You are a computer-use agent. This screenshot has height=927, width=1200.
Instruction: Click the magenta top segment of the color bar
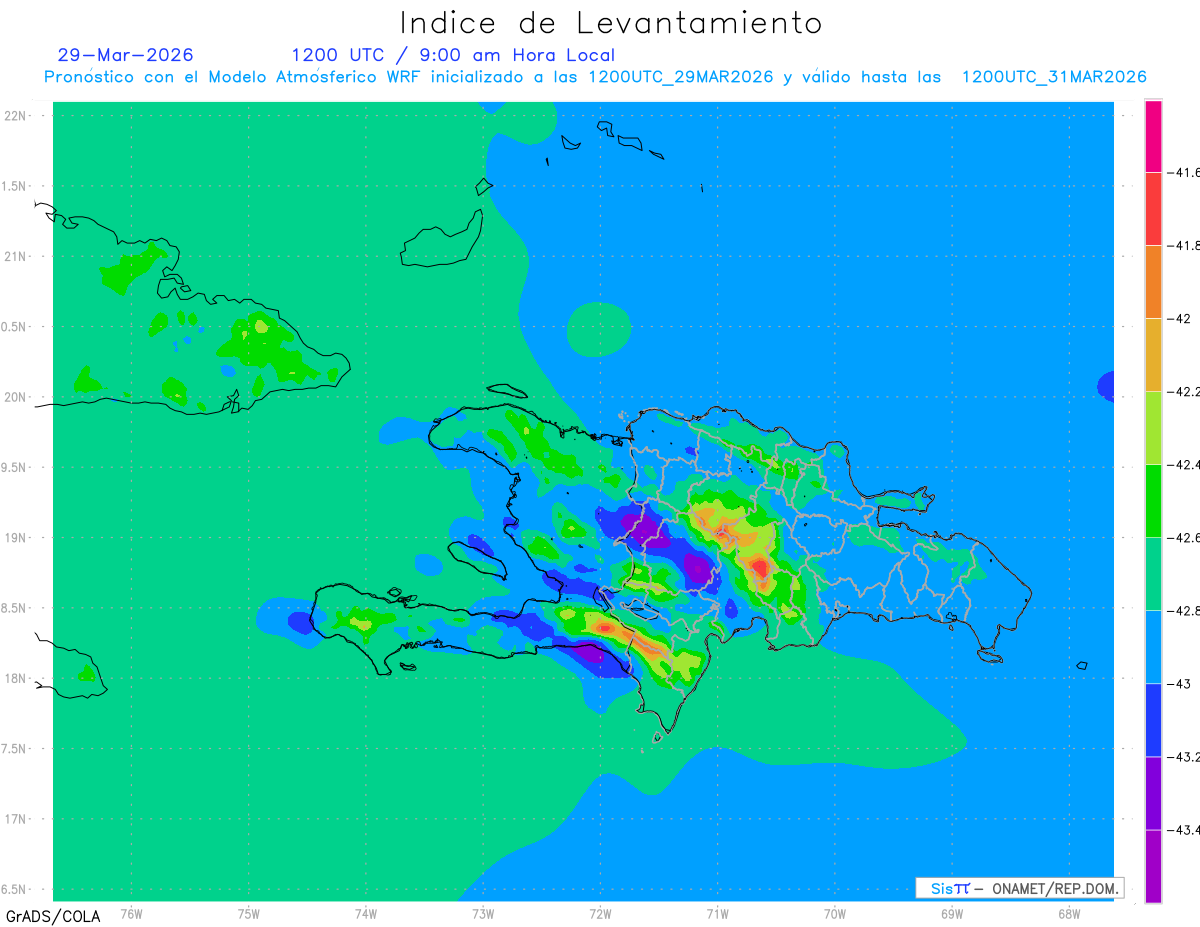click(x=1153, y=136)
